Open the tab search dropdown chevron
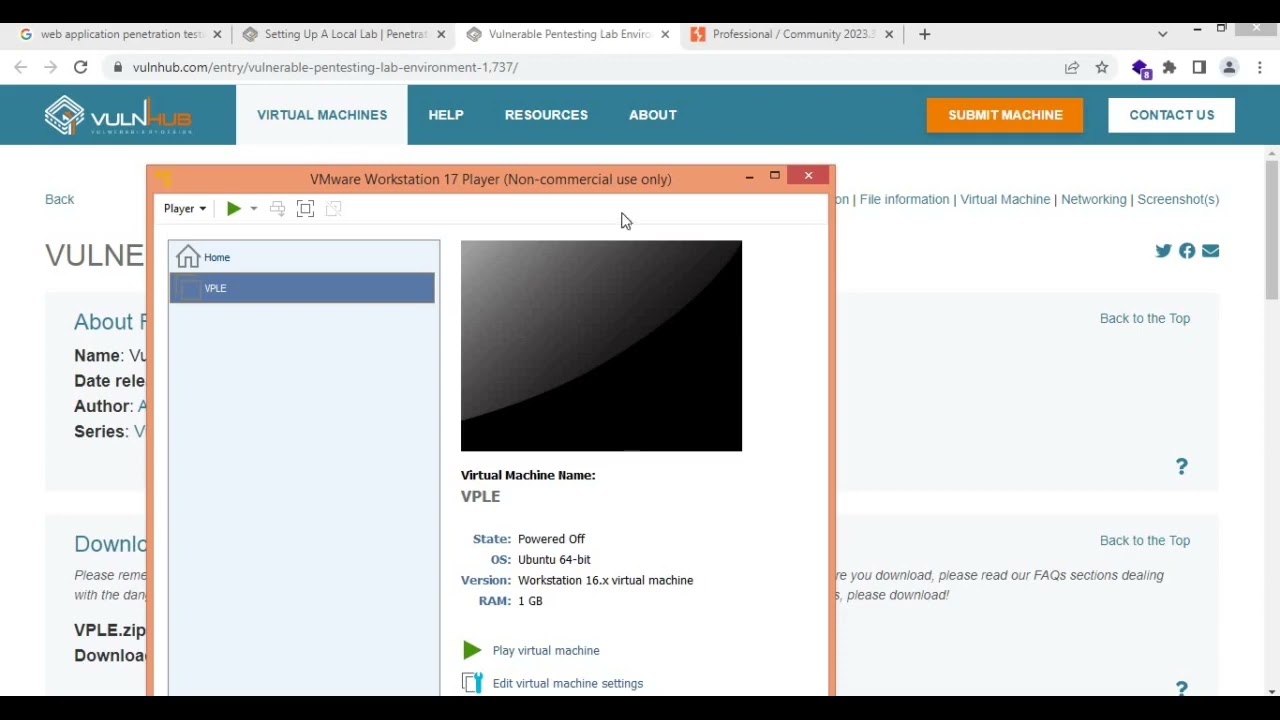Screen dimensions: 1280x720 point(1162,34)
